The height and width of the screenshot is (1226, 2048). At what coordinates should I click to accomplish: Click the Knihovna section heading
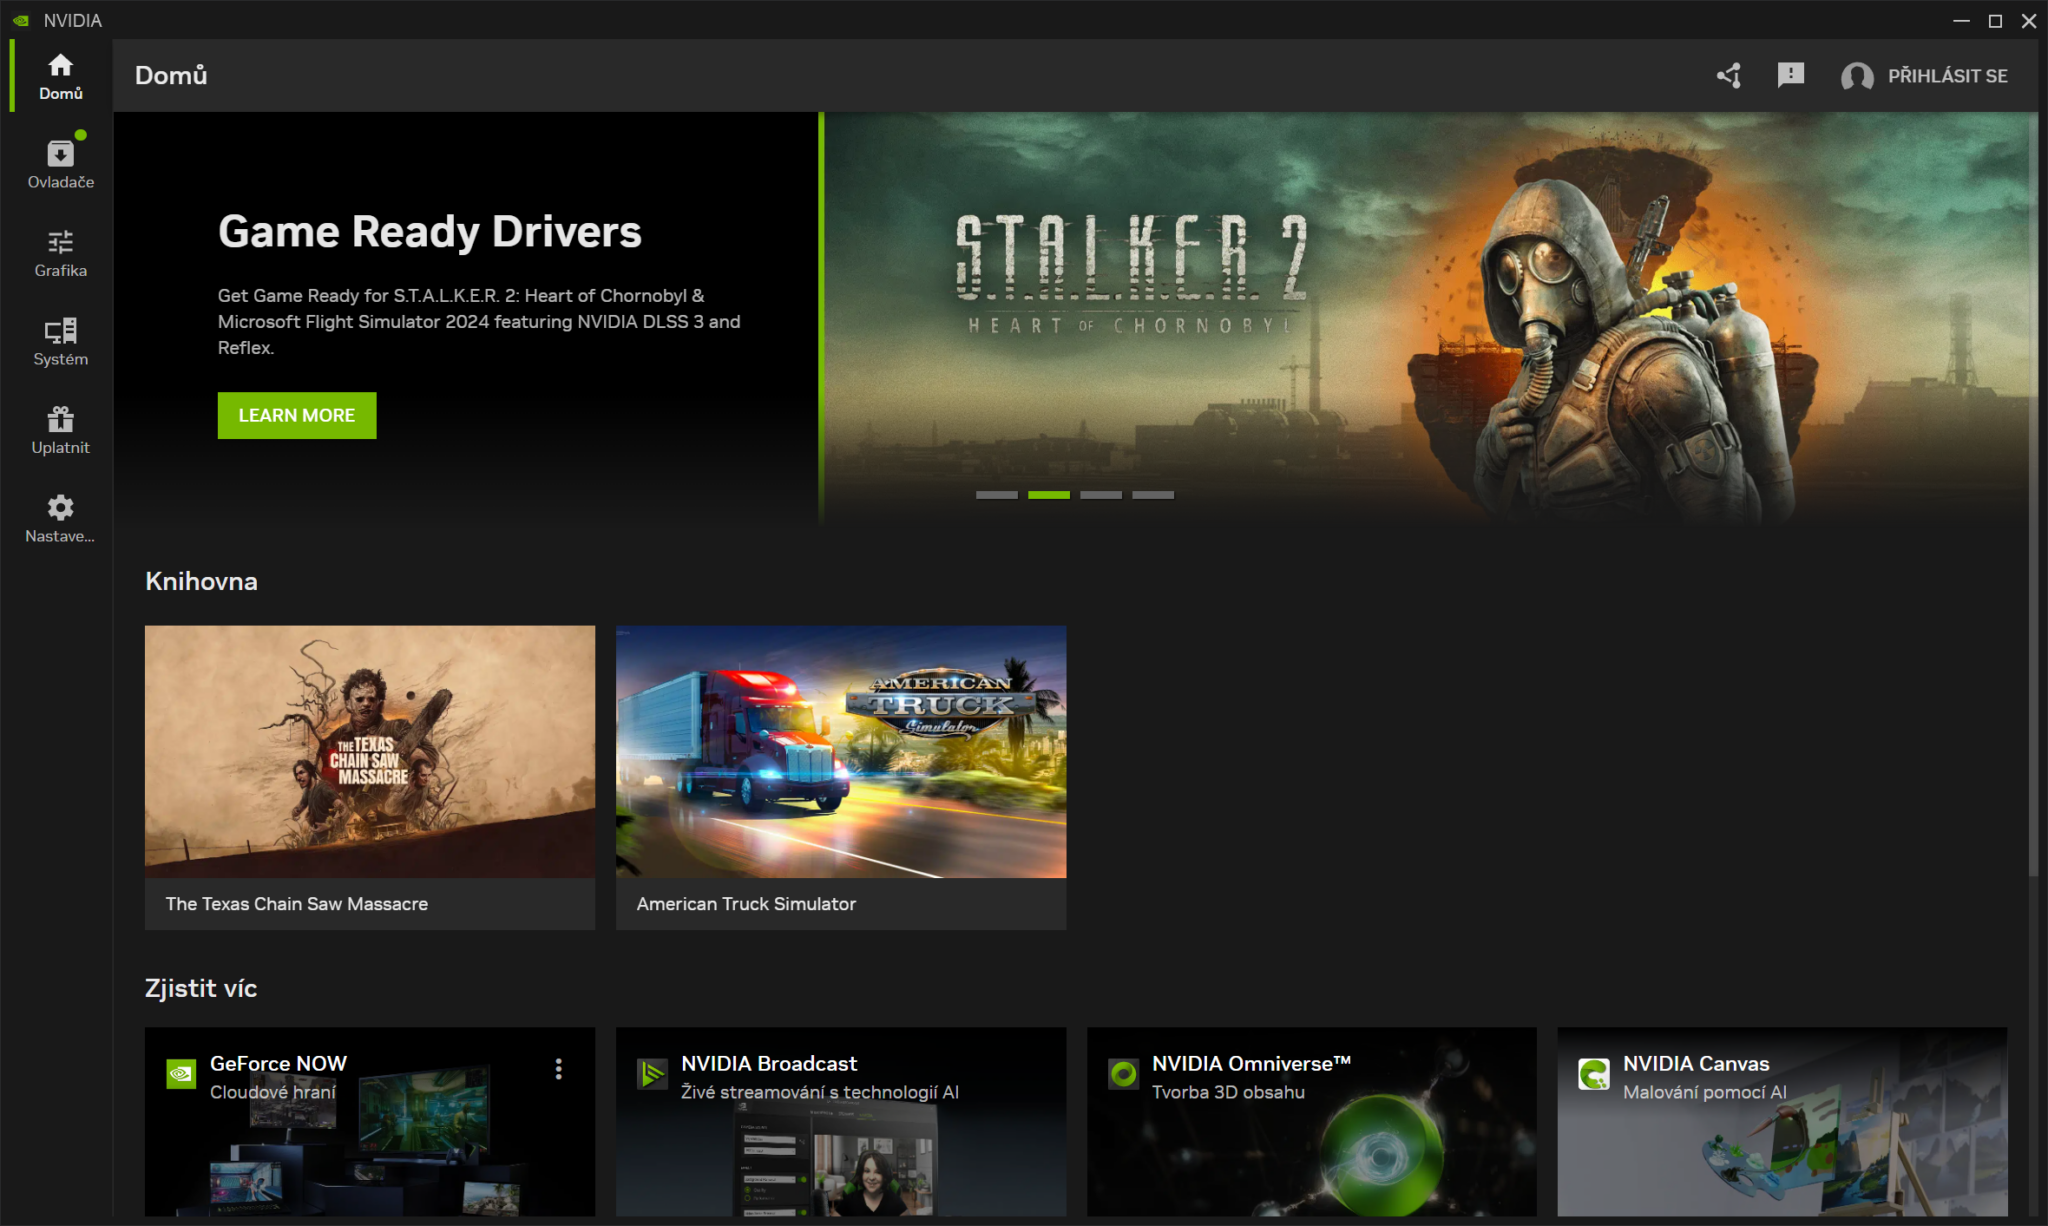click(x=201, y=581)
